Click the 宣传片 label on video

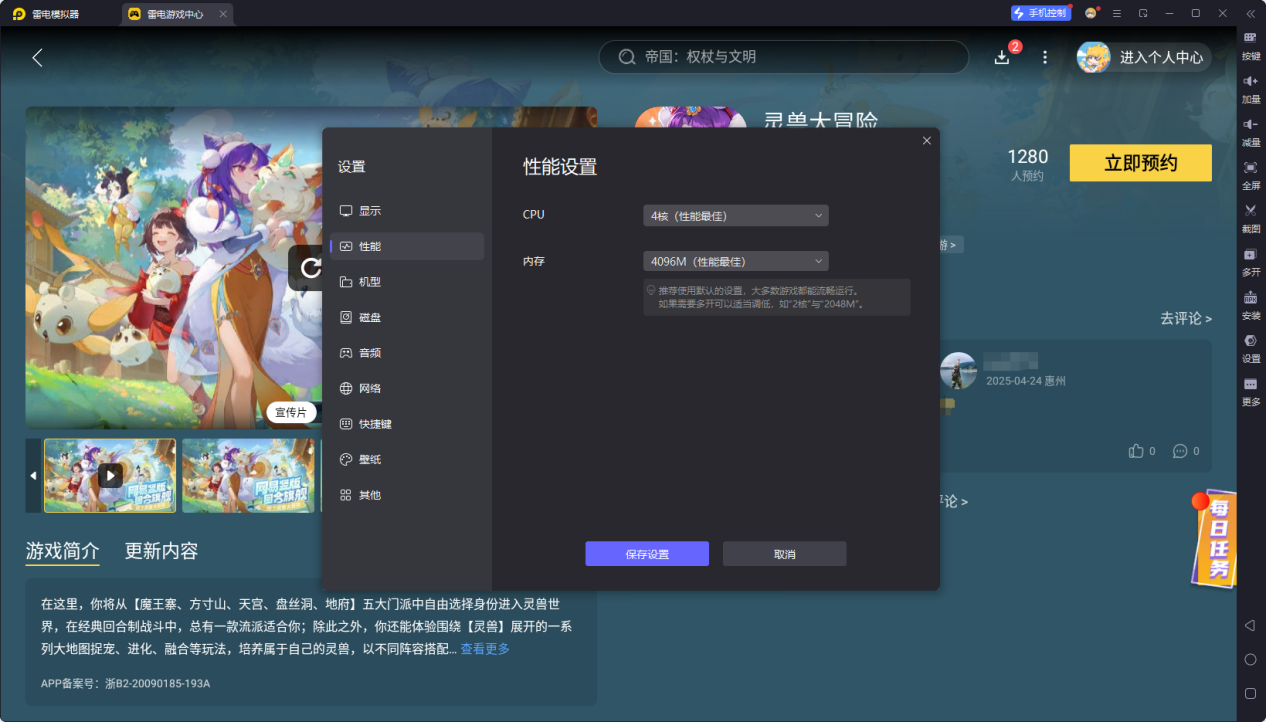point(292,413)
